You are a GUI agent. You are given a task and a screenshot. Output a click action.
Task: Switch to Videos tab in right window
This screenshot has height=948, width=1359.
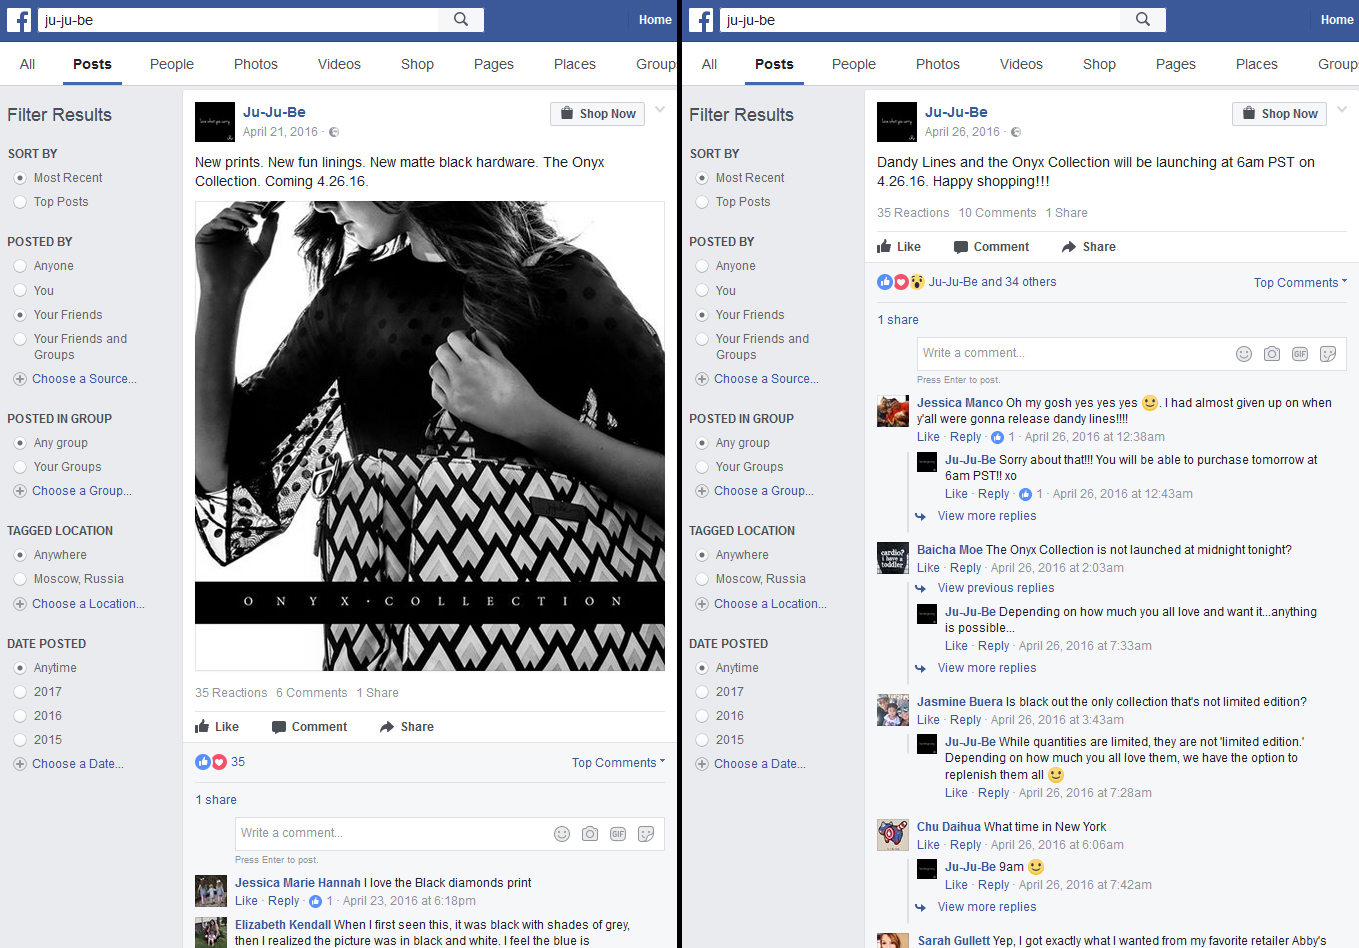(1021, 64)
